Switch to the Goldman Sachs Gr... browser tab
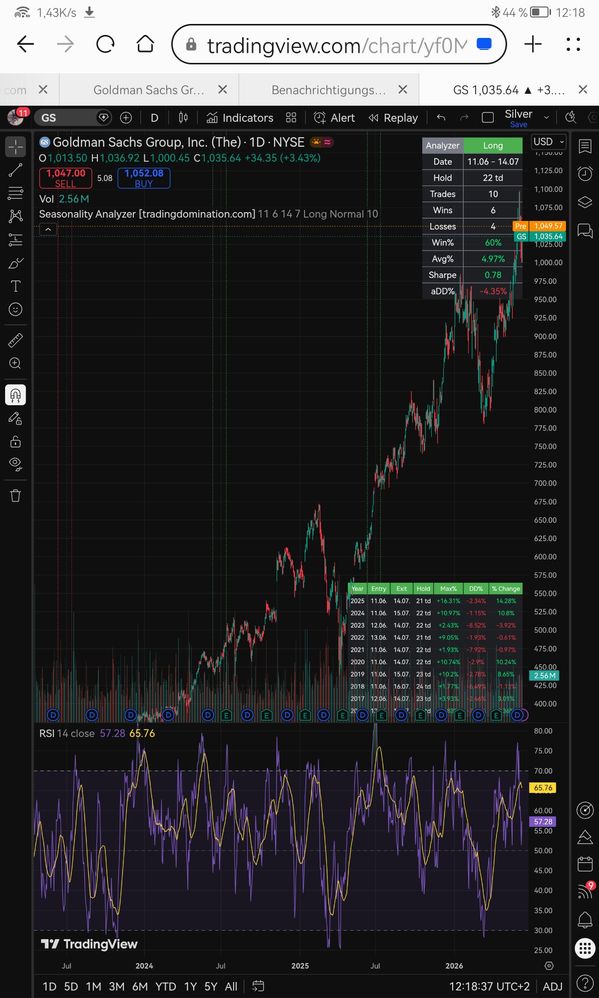Screen dimensions: 599x998 point(148,90)
